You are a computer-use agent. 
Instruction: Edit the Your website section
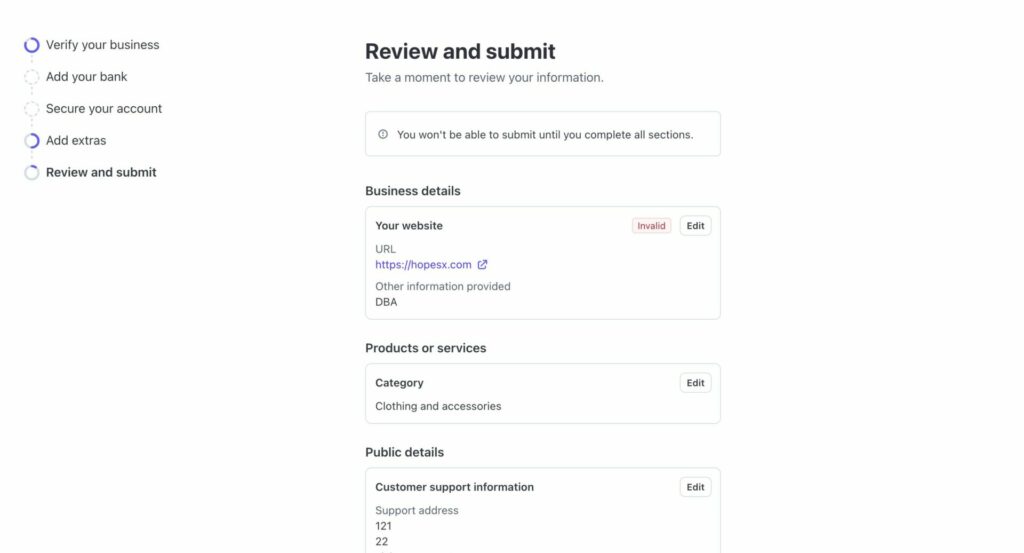695,226
